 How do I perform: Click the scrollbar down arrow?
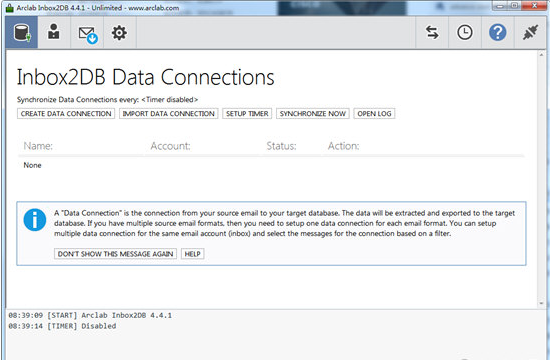pyautogui.click(x=541, y=304)
